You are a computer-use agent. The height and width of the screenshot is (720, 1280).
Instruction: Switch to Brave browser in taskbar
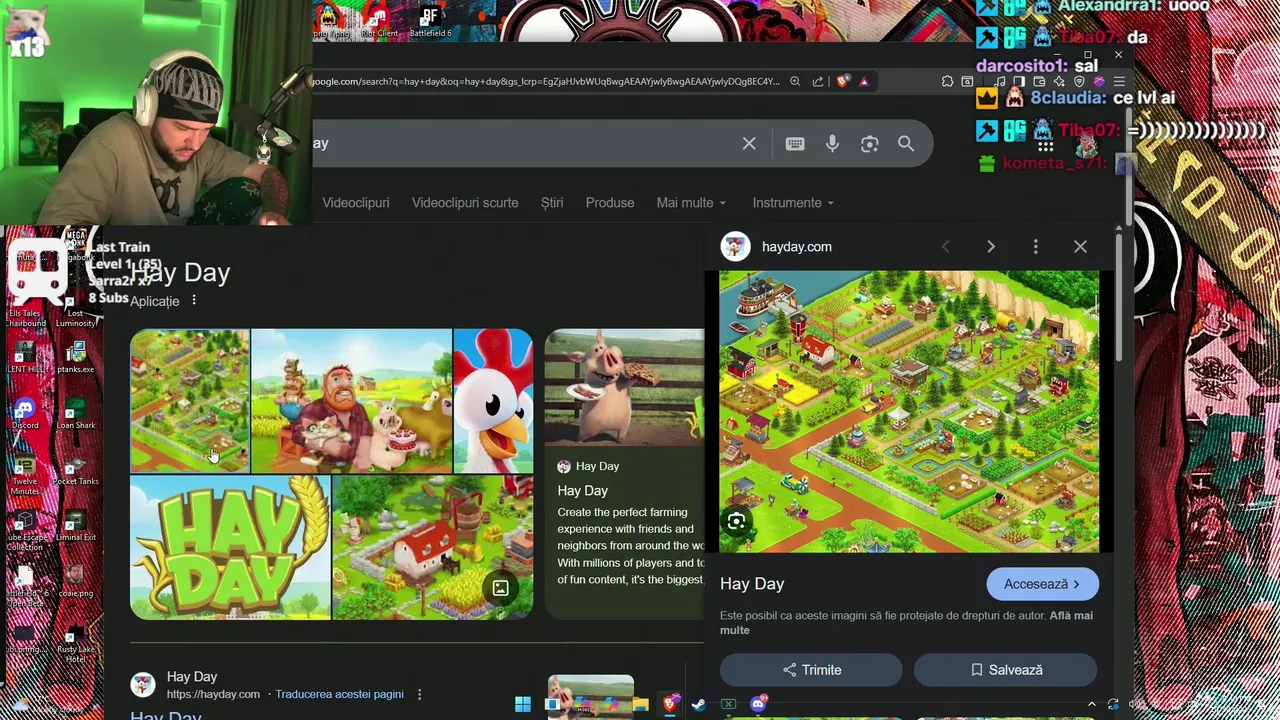pos(670,705)
